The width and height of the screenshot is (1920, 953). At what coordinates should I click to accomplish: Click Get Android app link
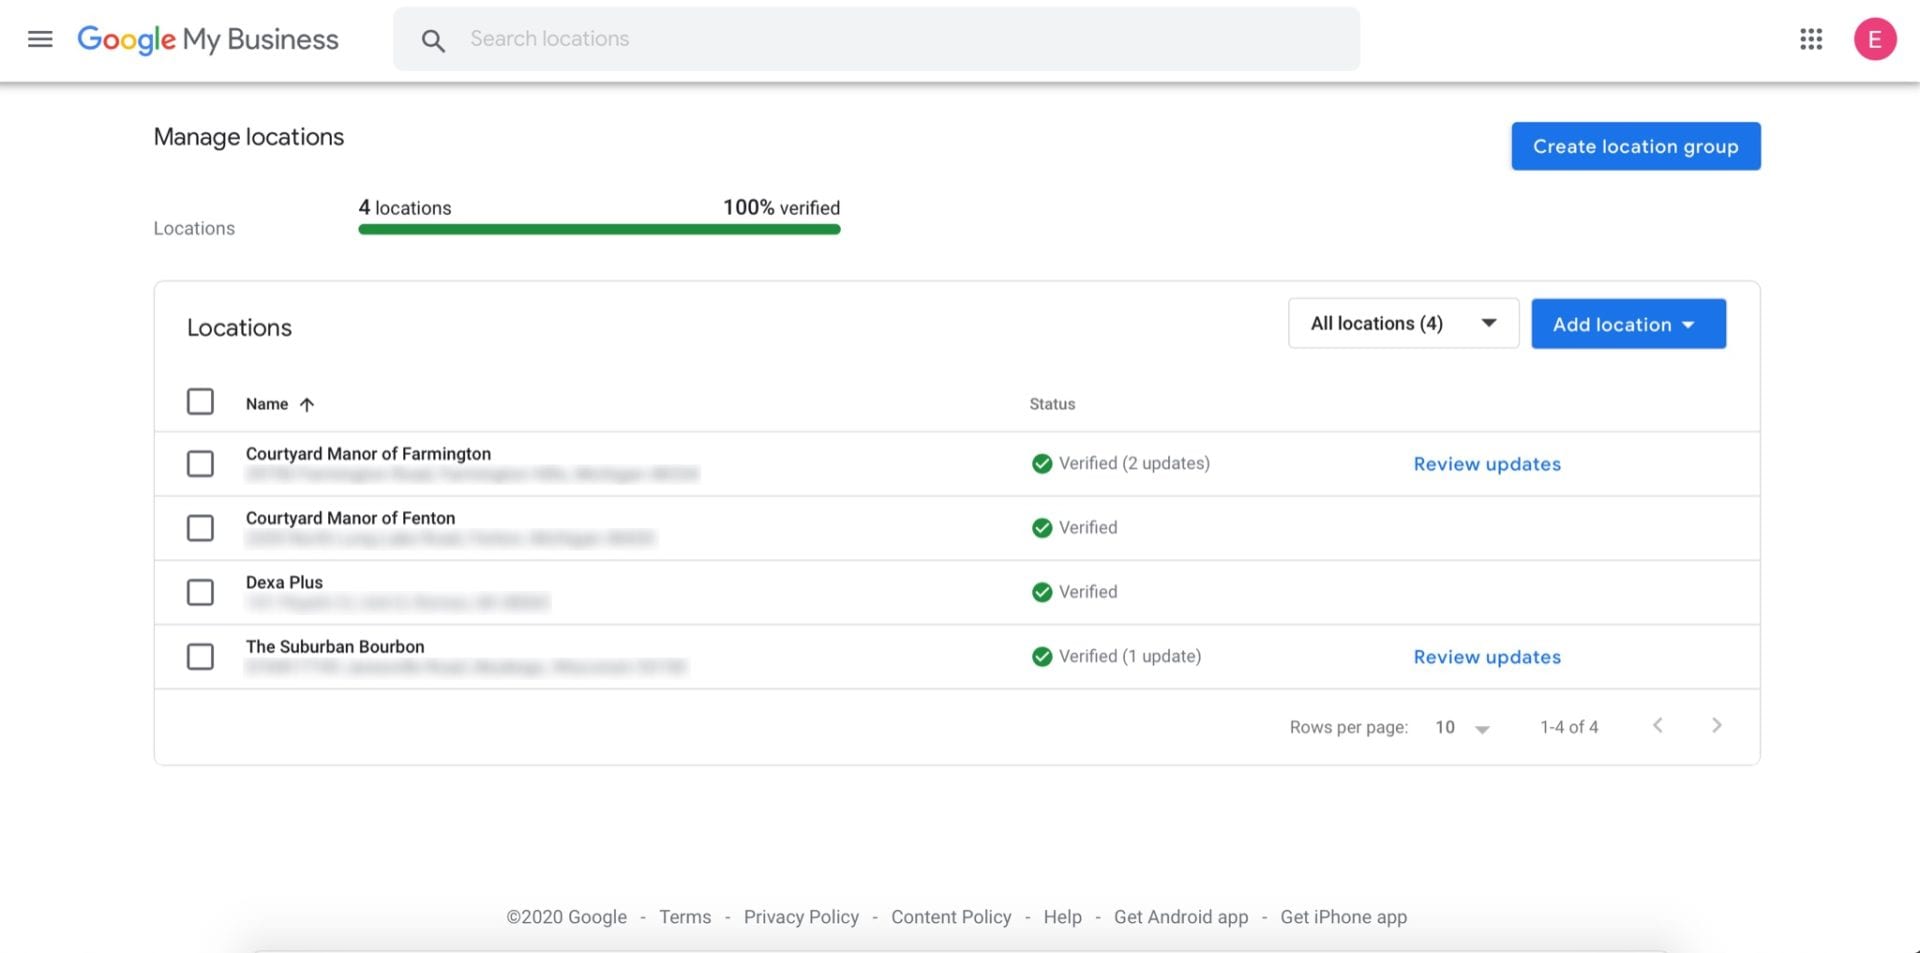1181,917
